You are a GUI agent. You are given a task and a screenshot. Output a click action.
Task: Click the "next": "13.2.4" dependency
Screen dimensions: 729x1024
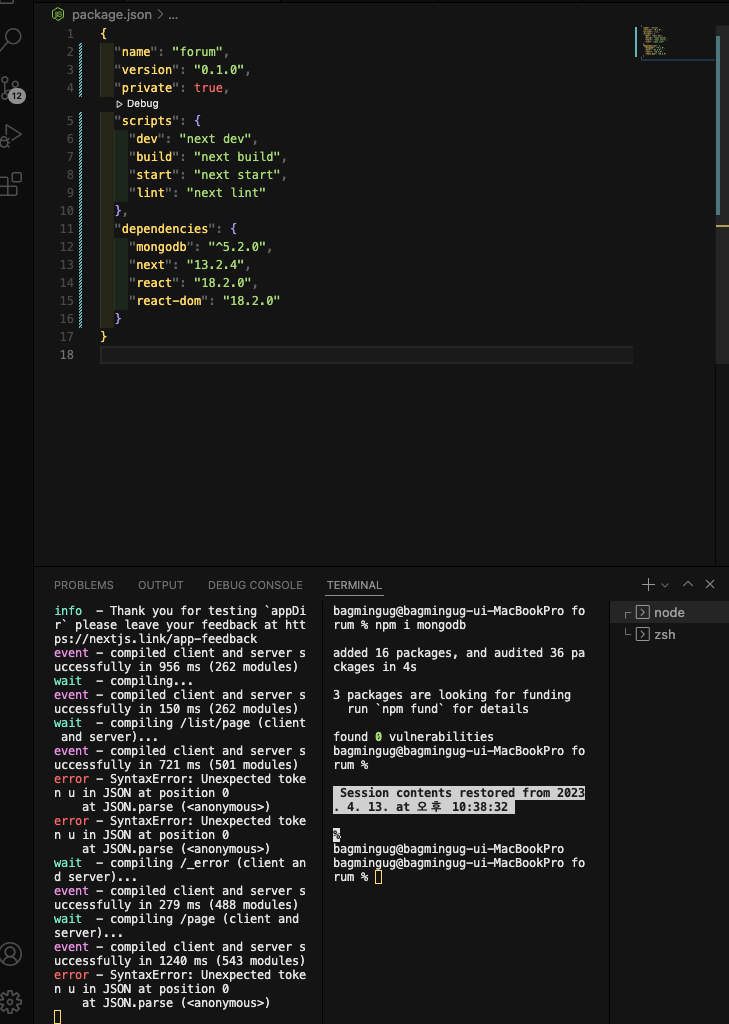pyautogui.click(x=189, y=265)
